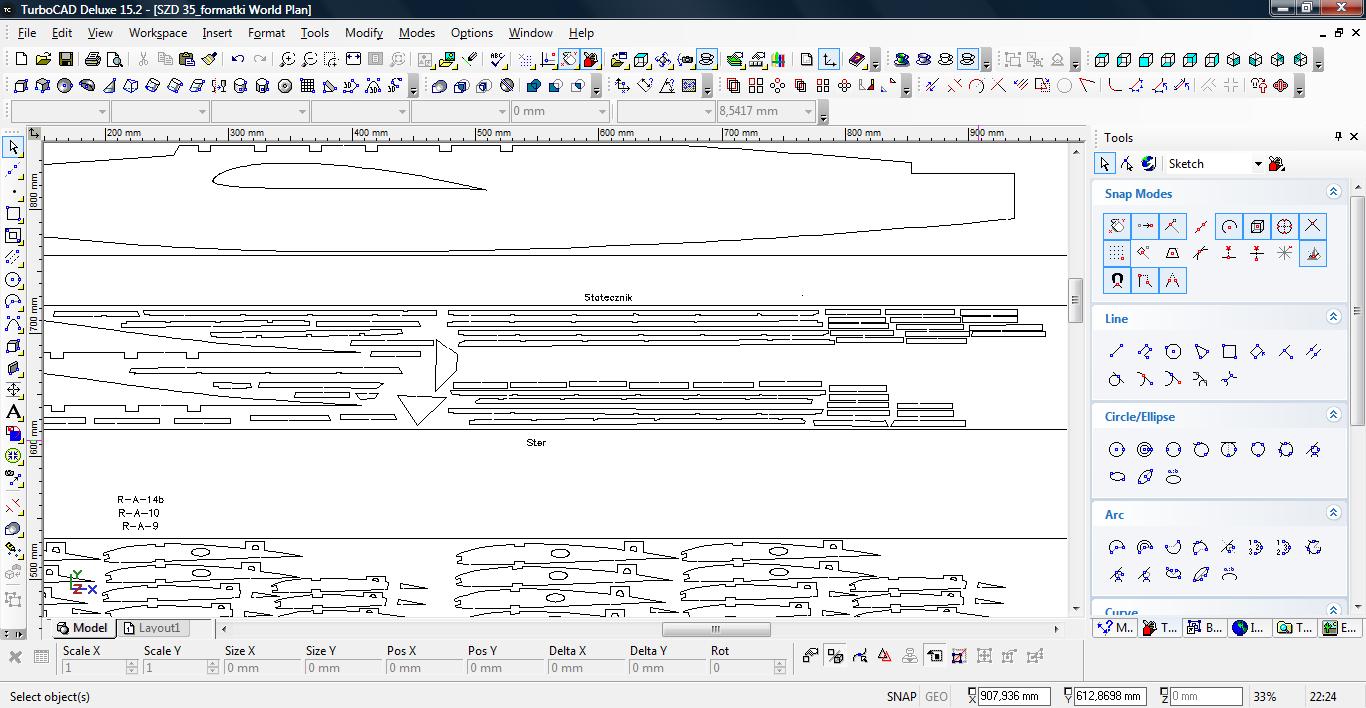1366x708 pixels.
Task: Open the Sketch dropdown in Tools palette
Action: (1257, 164)
